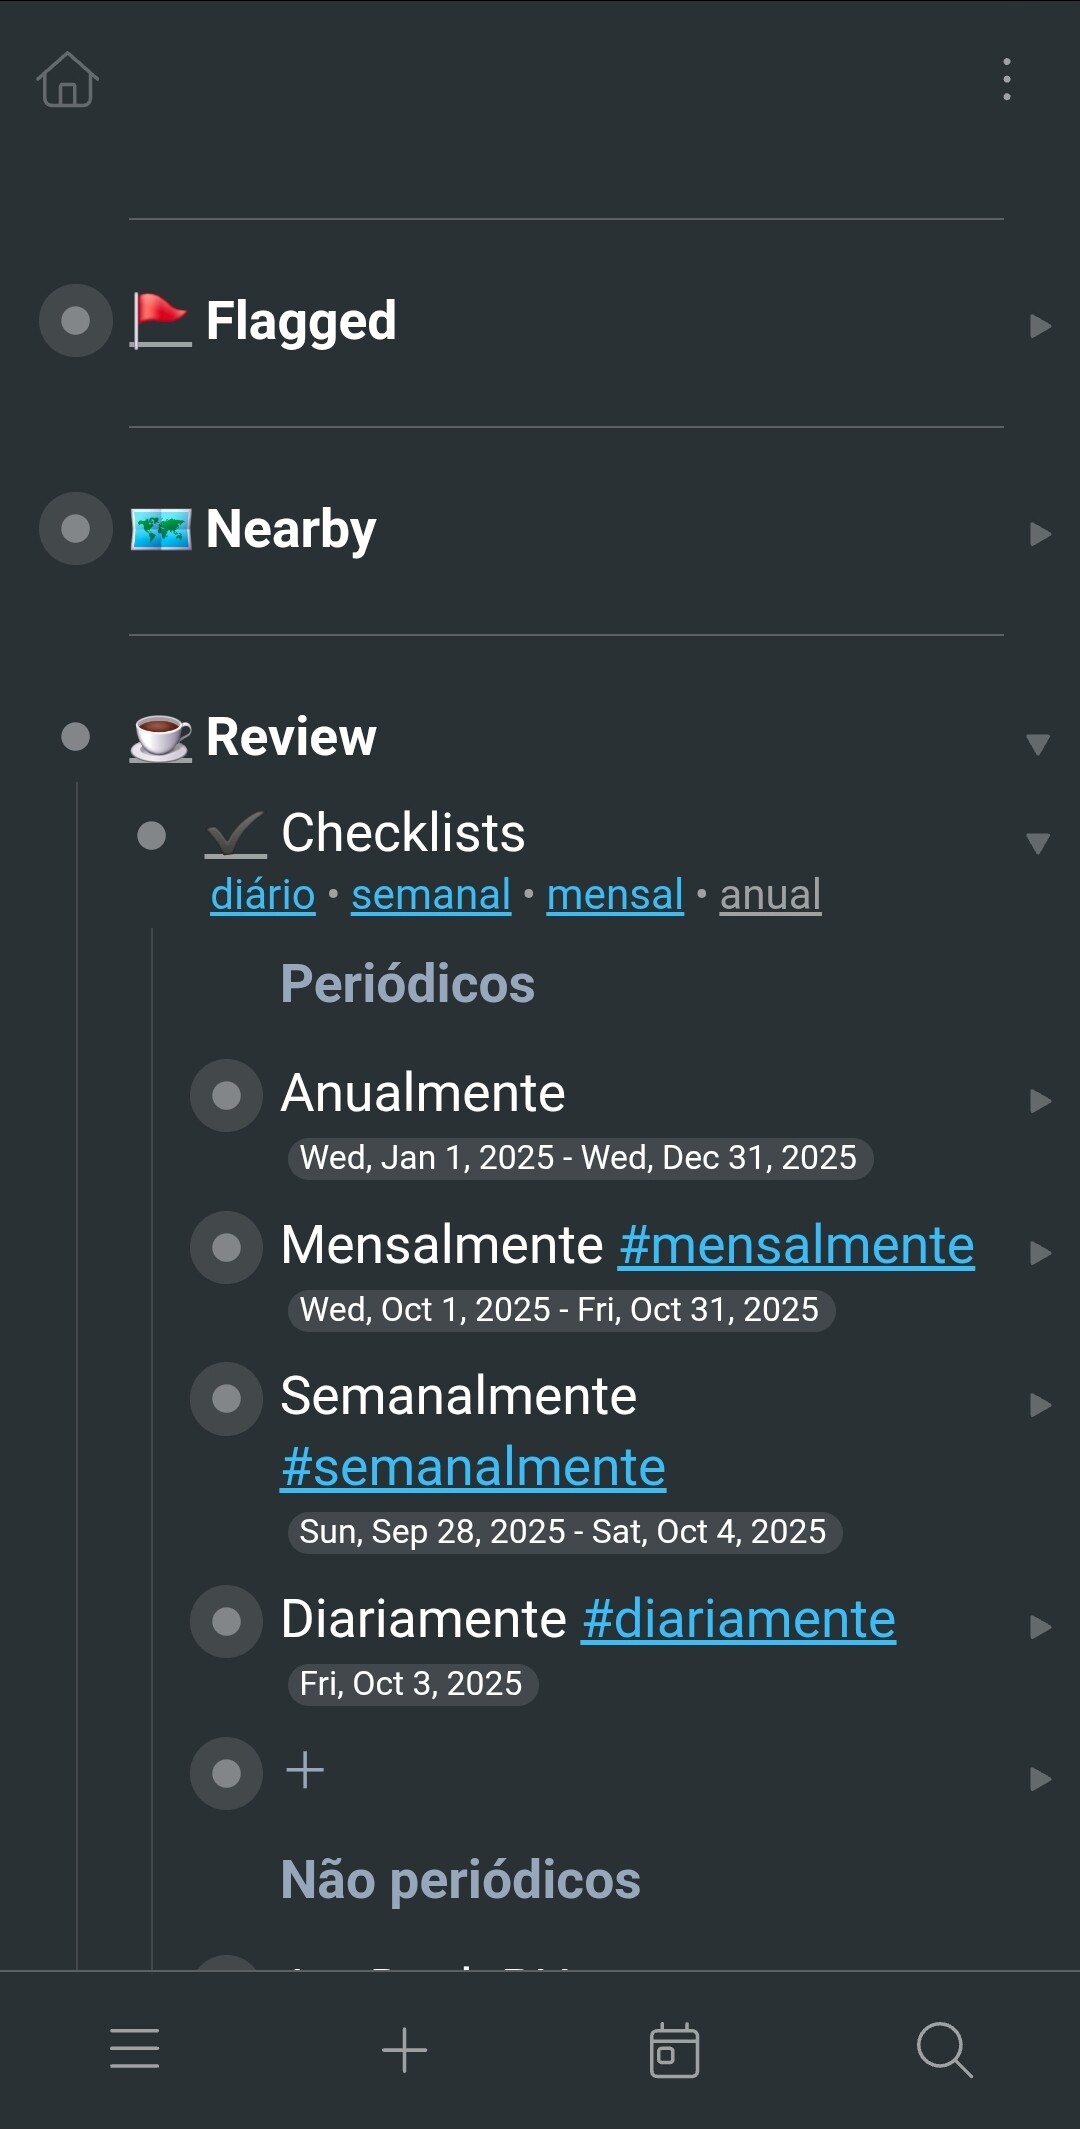1080x2129 pixels.
Task: Tap the plus icon in bottom bar
Action: coord(405,2049)
